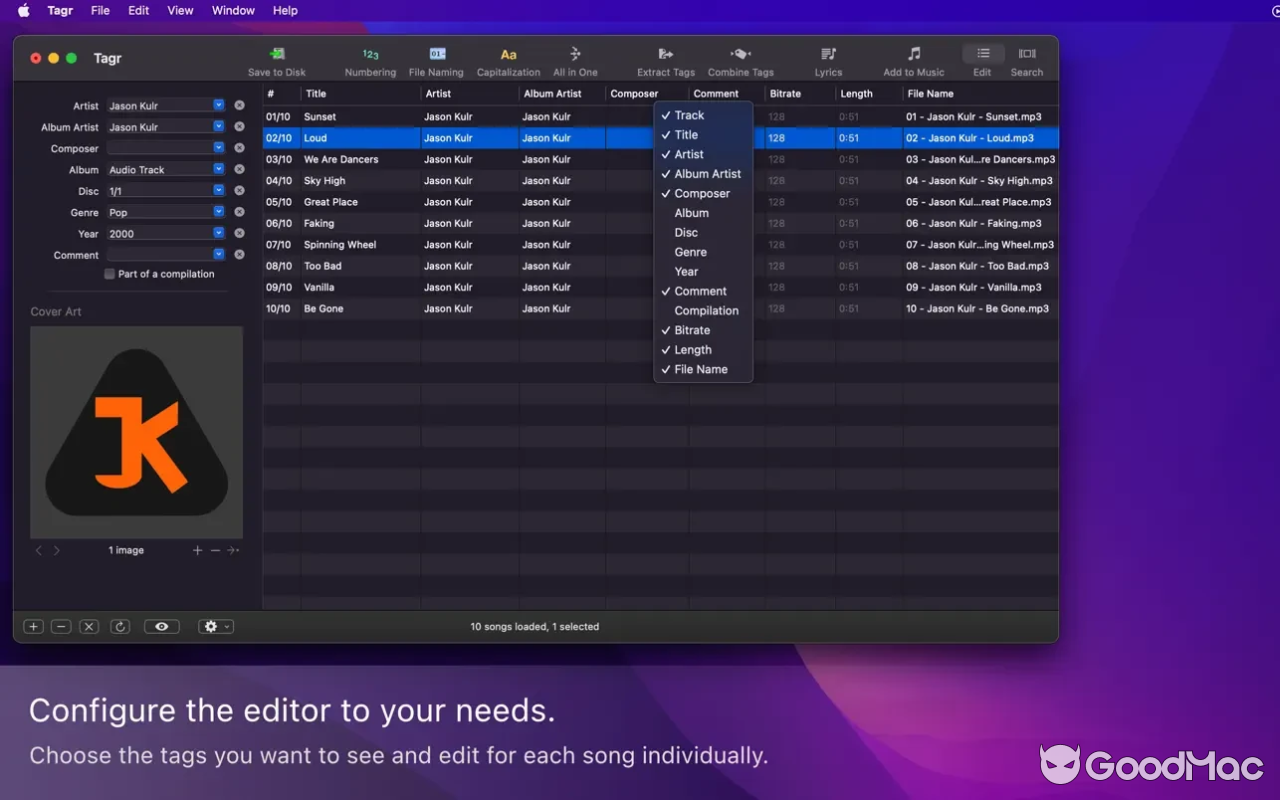
Task: Open the File menu in menu bar
Action: (x=100, y=10)
